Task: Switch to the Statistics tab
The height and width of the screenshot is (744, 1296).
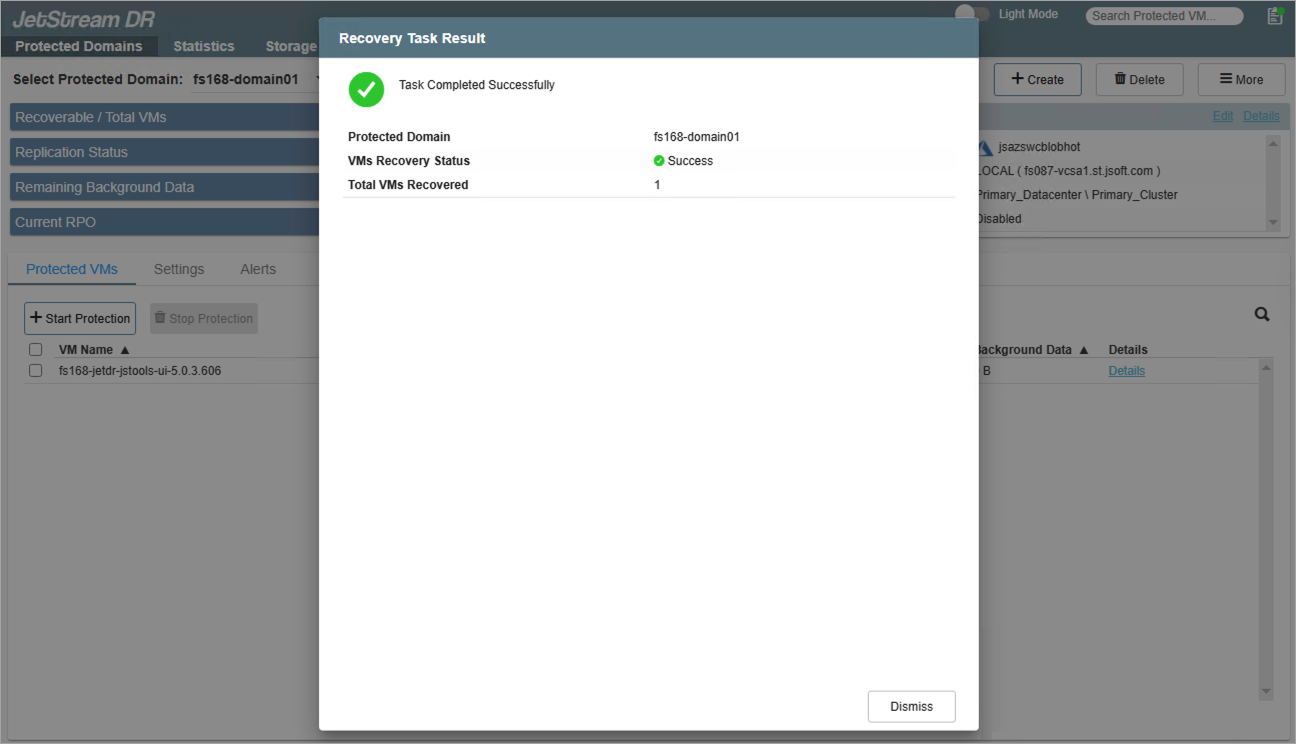Action: pyautogui.click(x=203, y=46)
